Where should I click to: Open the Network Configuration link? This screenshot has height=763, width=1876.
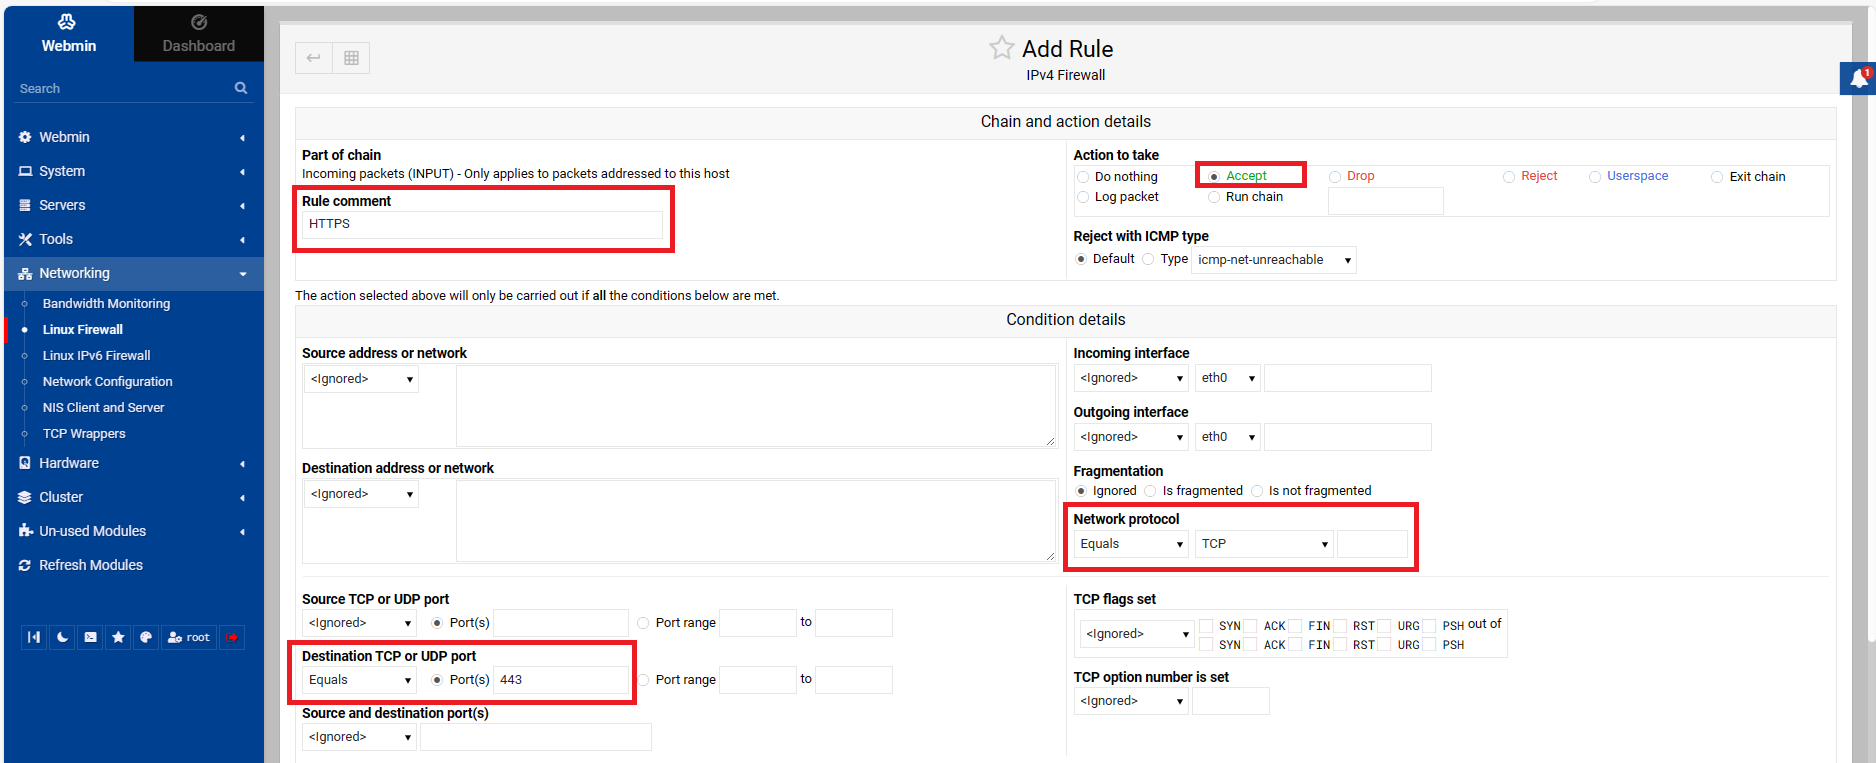pos(107,381)
